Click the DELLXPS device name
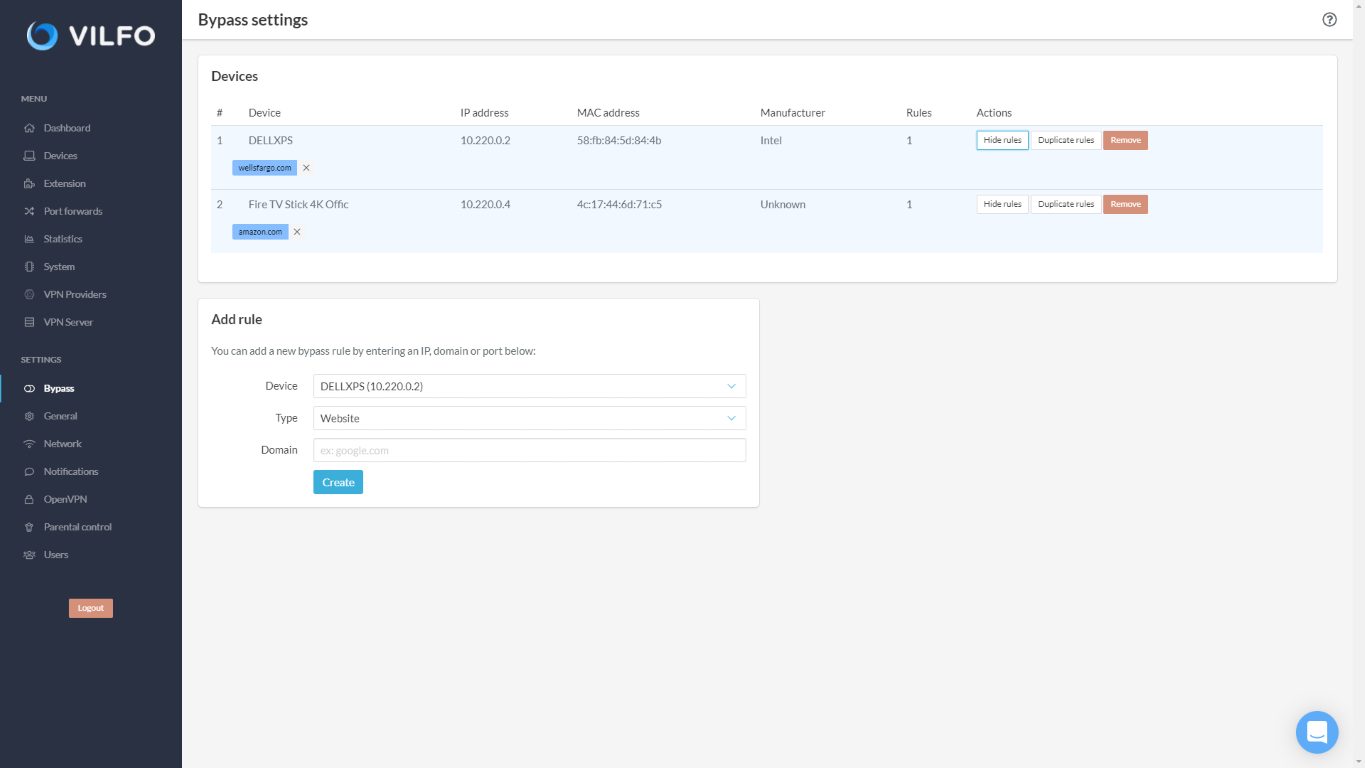This screenshot has height=768, width=1365. pos(271,140)
